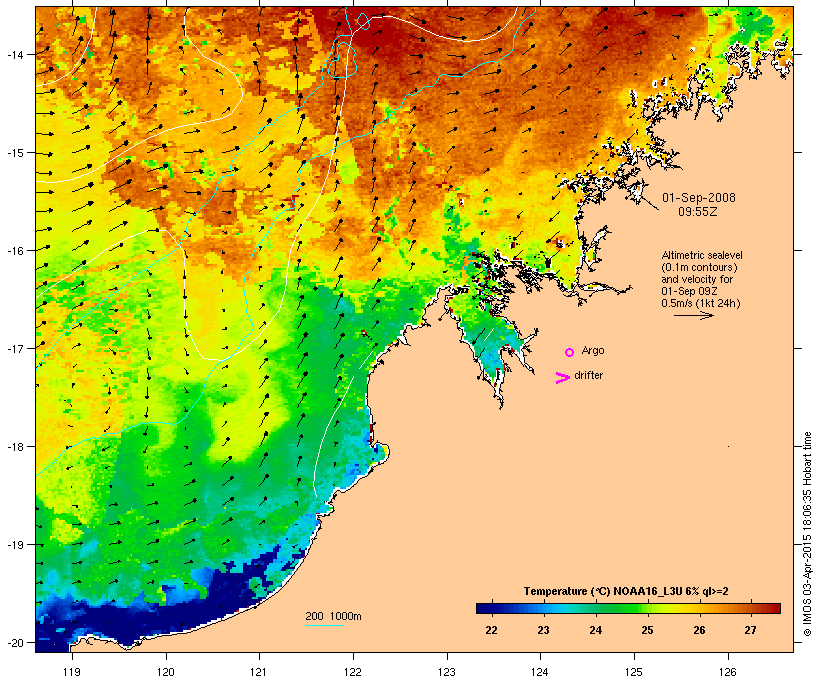Click 'and velocity for' caption line
Viewport: 820px width, 680px height.
click(697, 279)
